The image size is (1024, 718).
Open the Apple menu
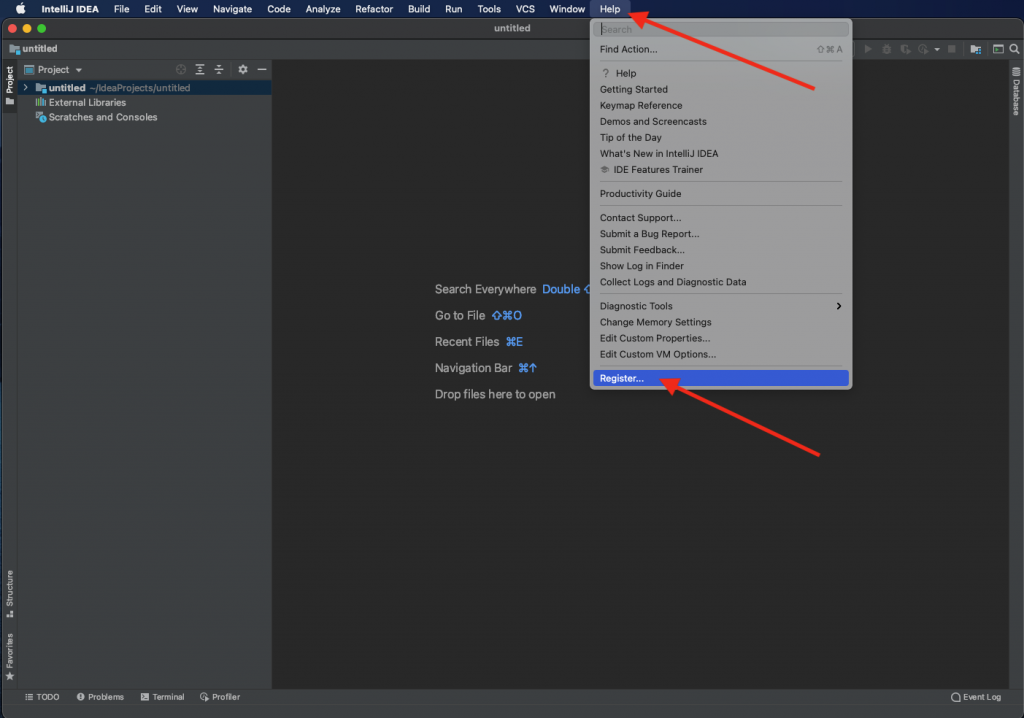point(20,8)
